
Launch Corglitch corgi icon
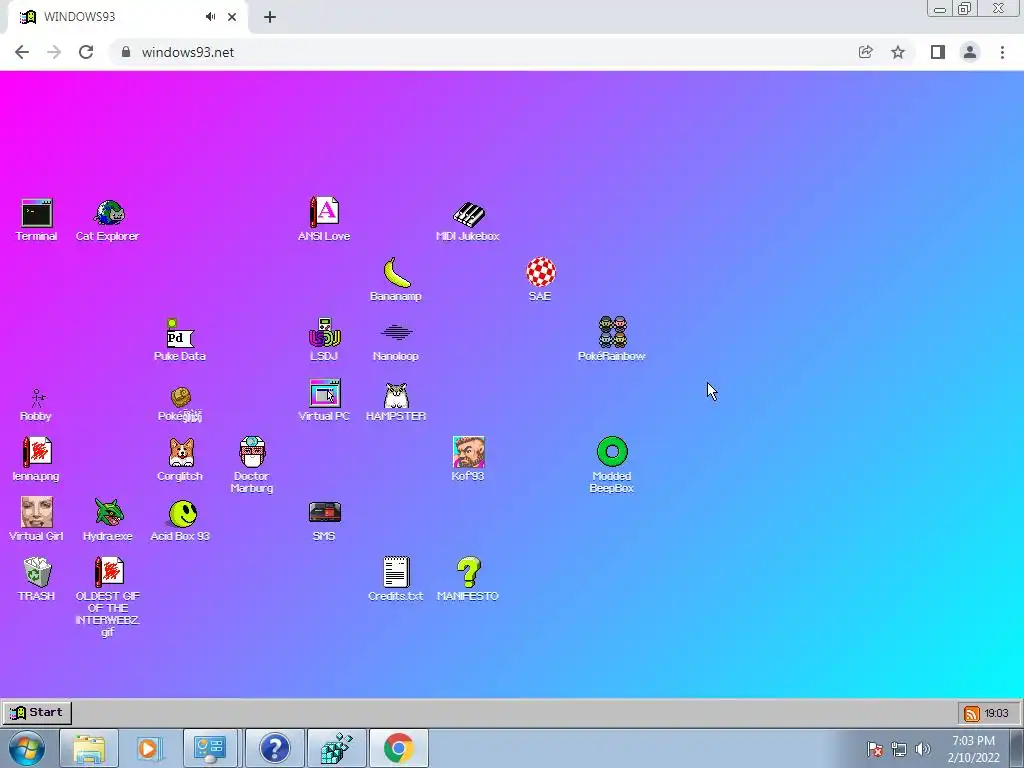pos(180,459)
